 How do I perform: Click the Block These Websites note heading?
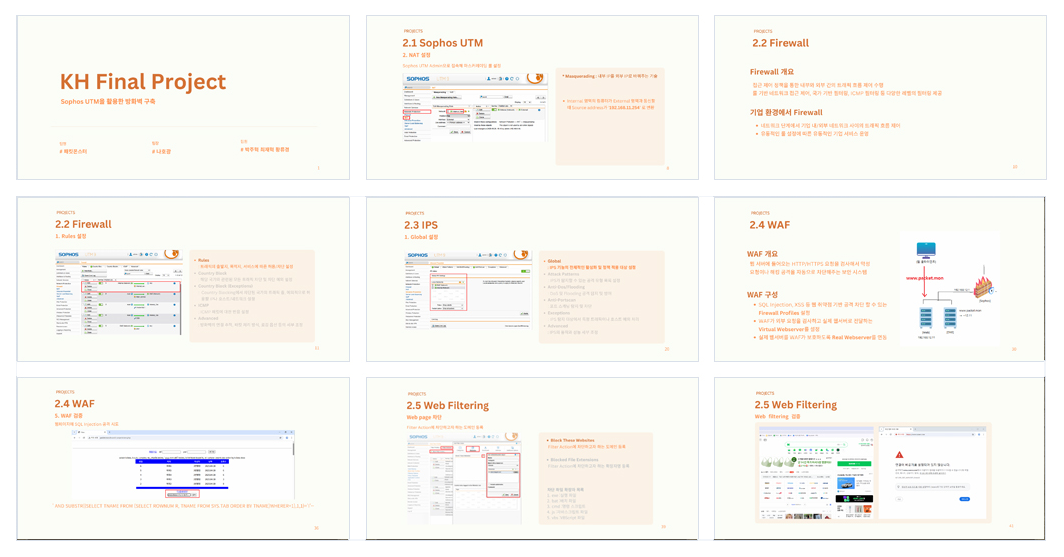pos(572,440)
